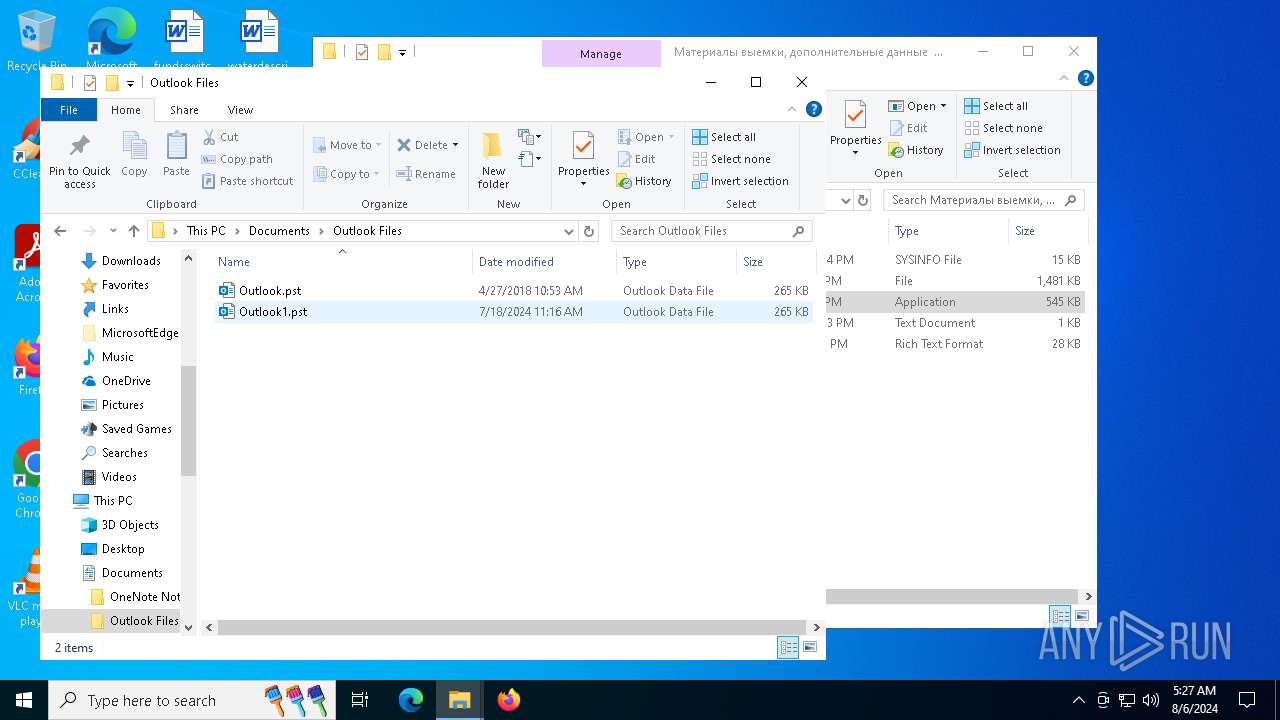Screen dimensions: 1280x720
Task: Click History in Outlook Files ribbon
Action: 644,181
